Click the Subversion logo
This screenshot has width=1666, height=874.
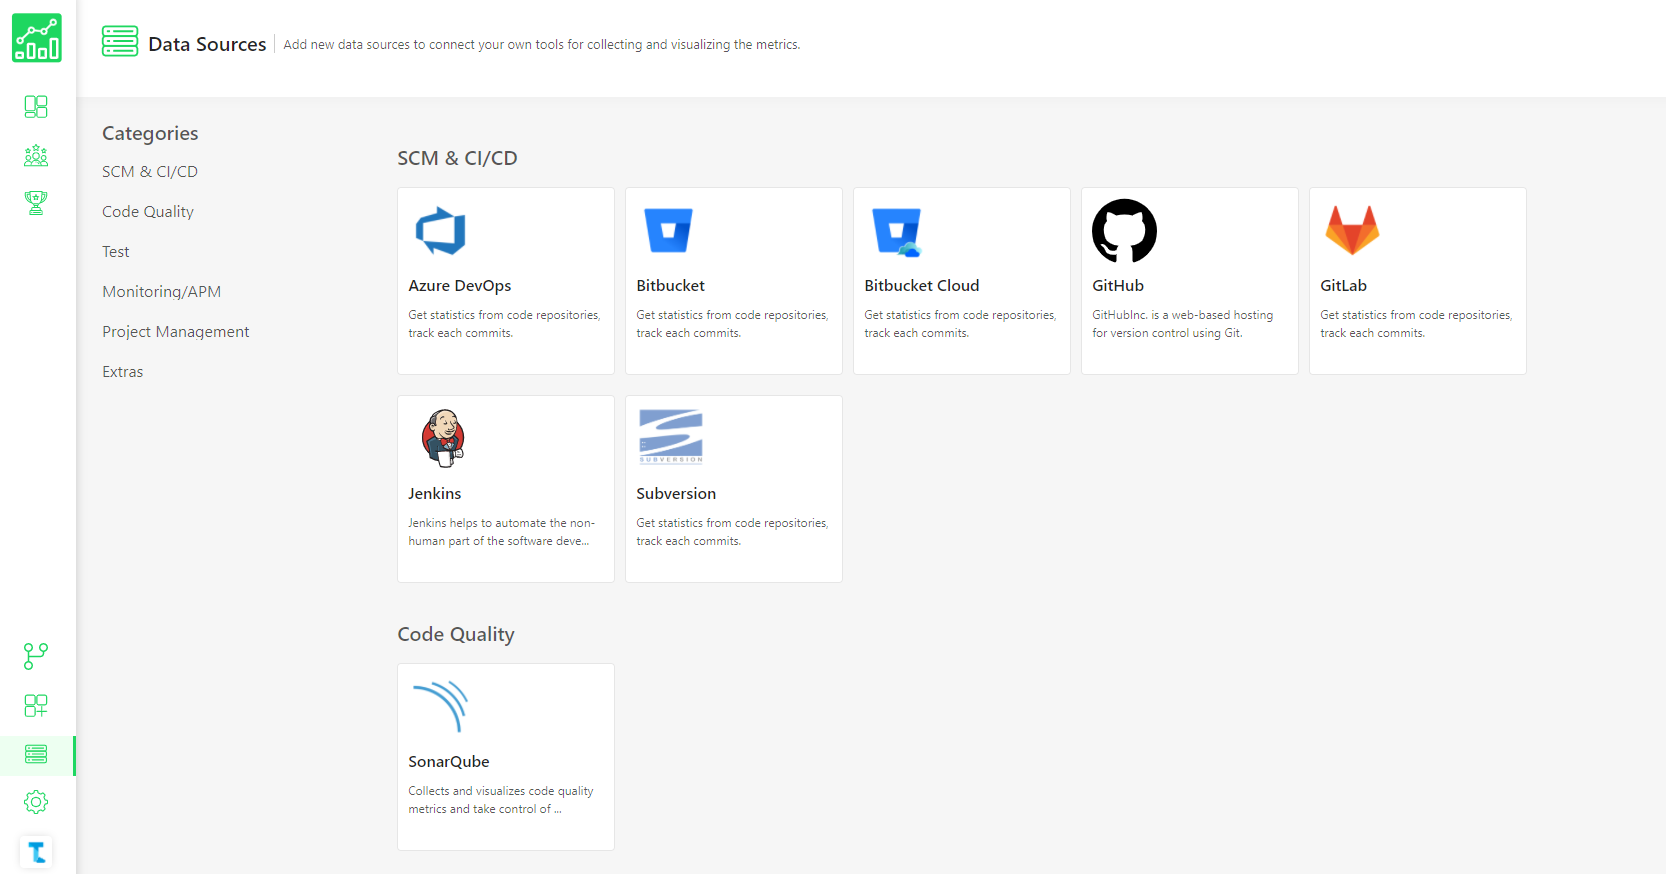tap(671, 437)
